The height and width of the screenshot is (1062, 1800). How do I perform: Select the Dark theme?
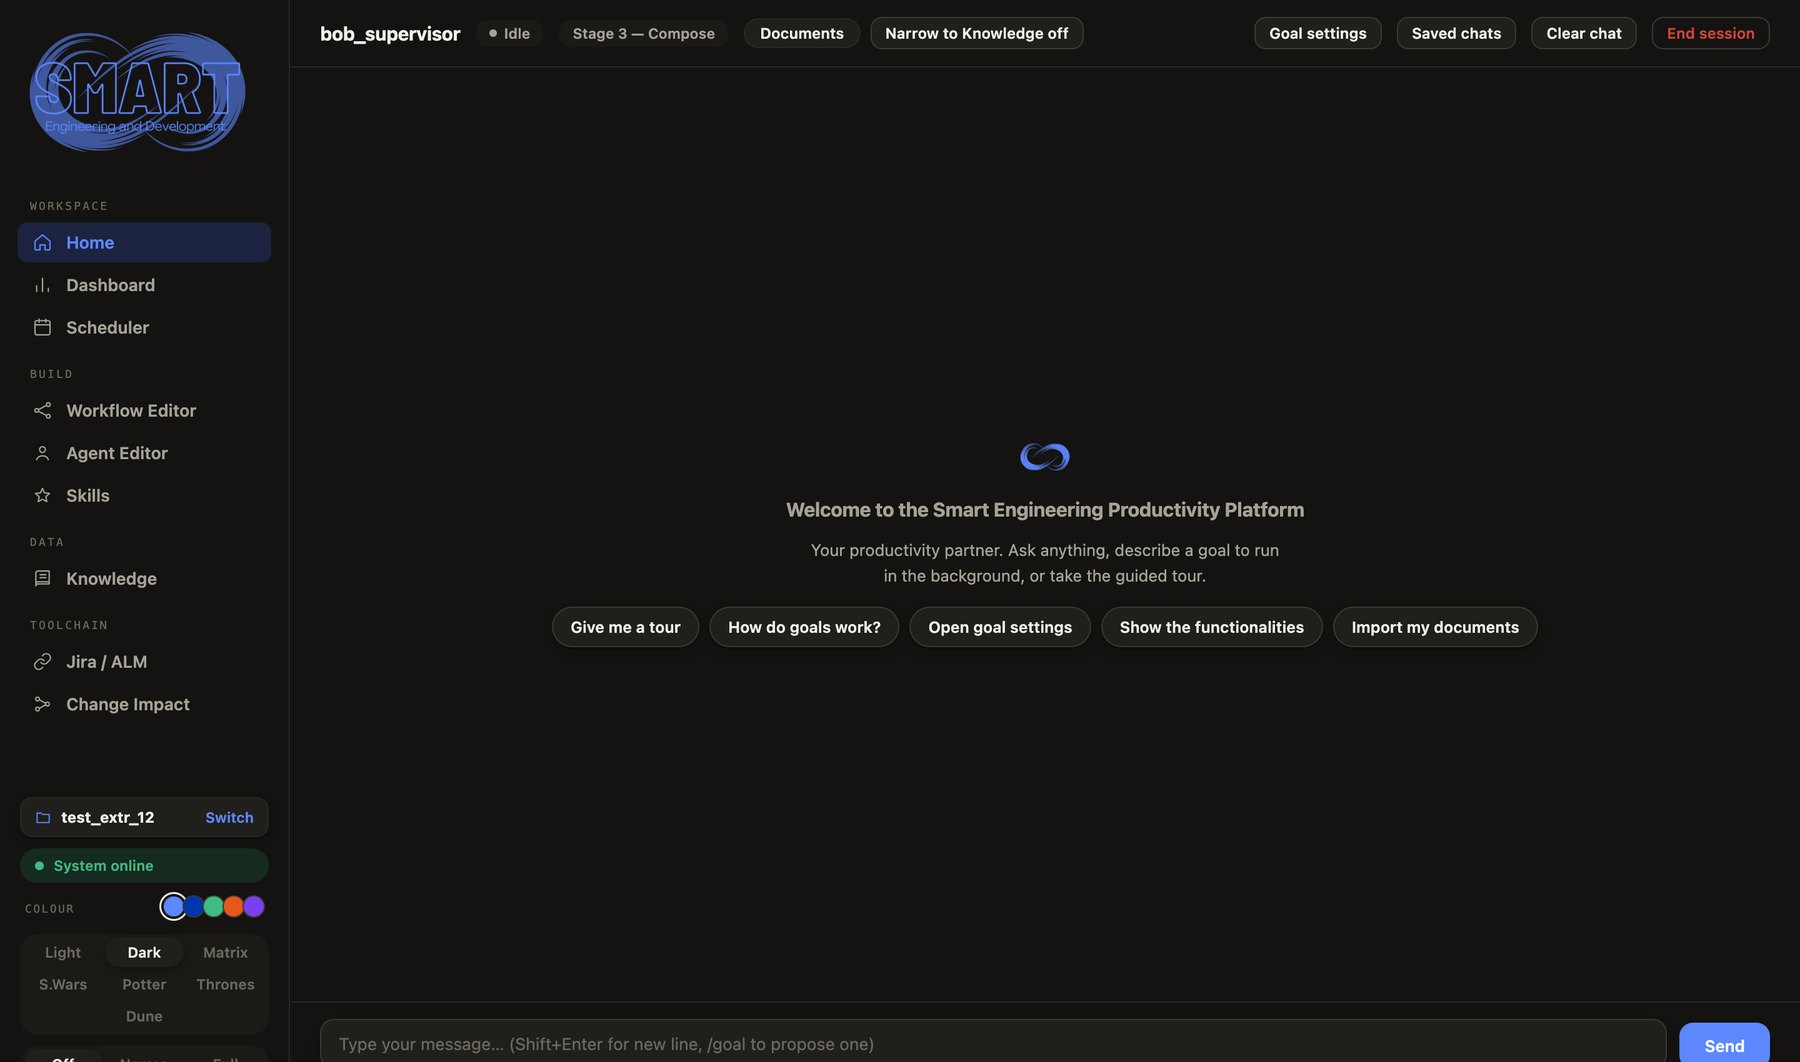[x=144, y=953]
